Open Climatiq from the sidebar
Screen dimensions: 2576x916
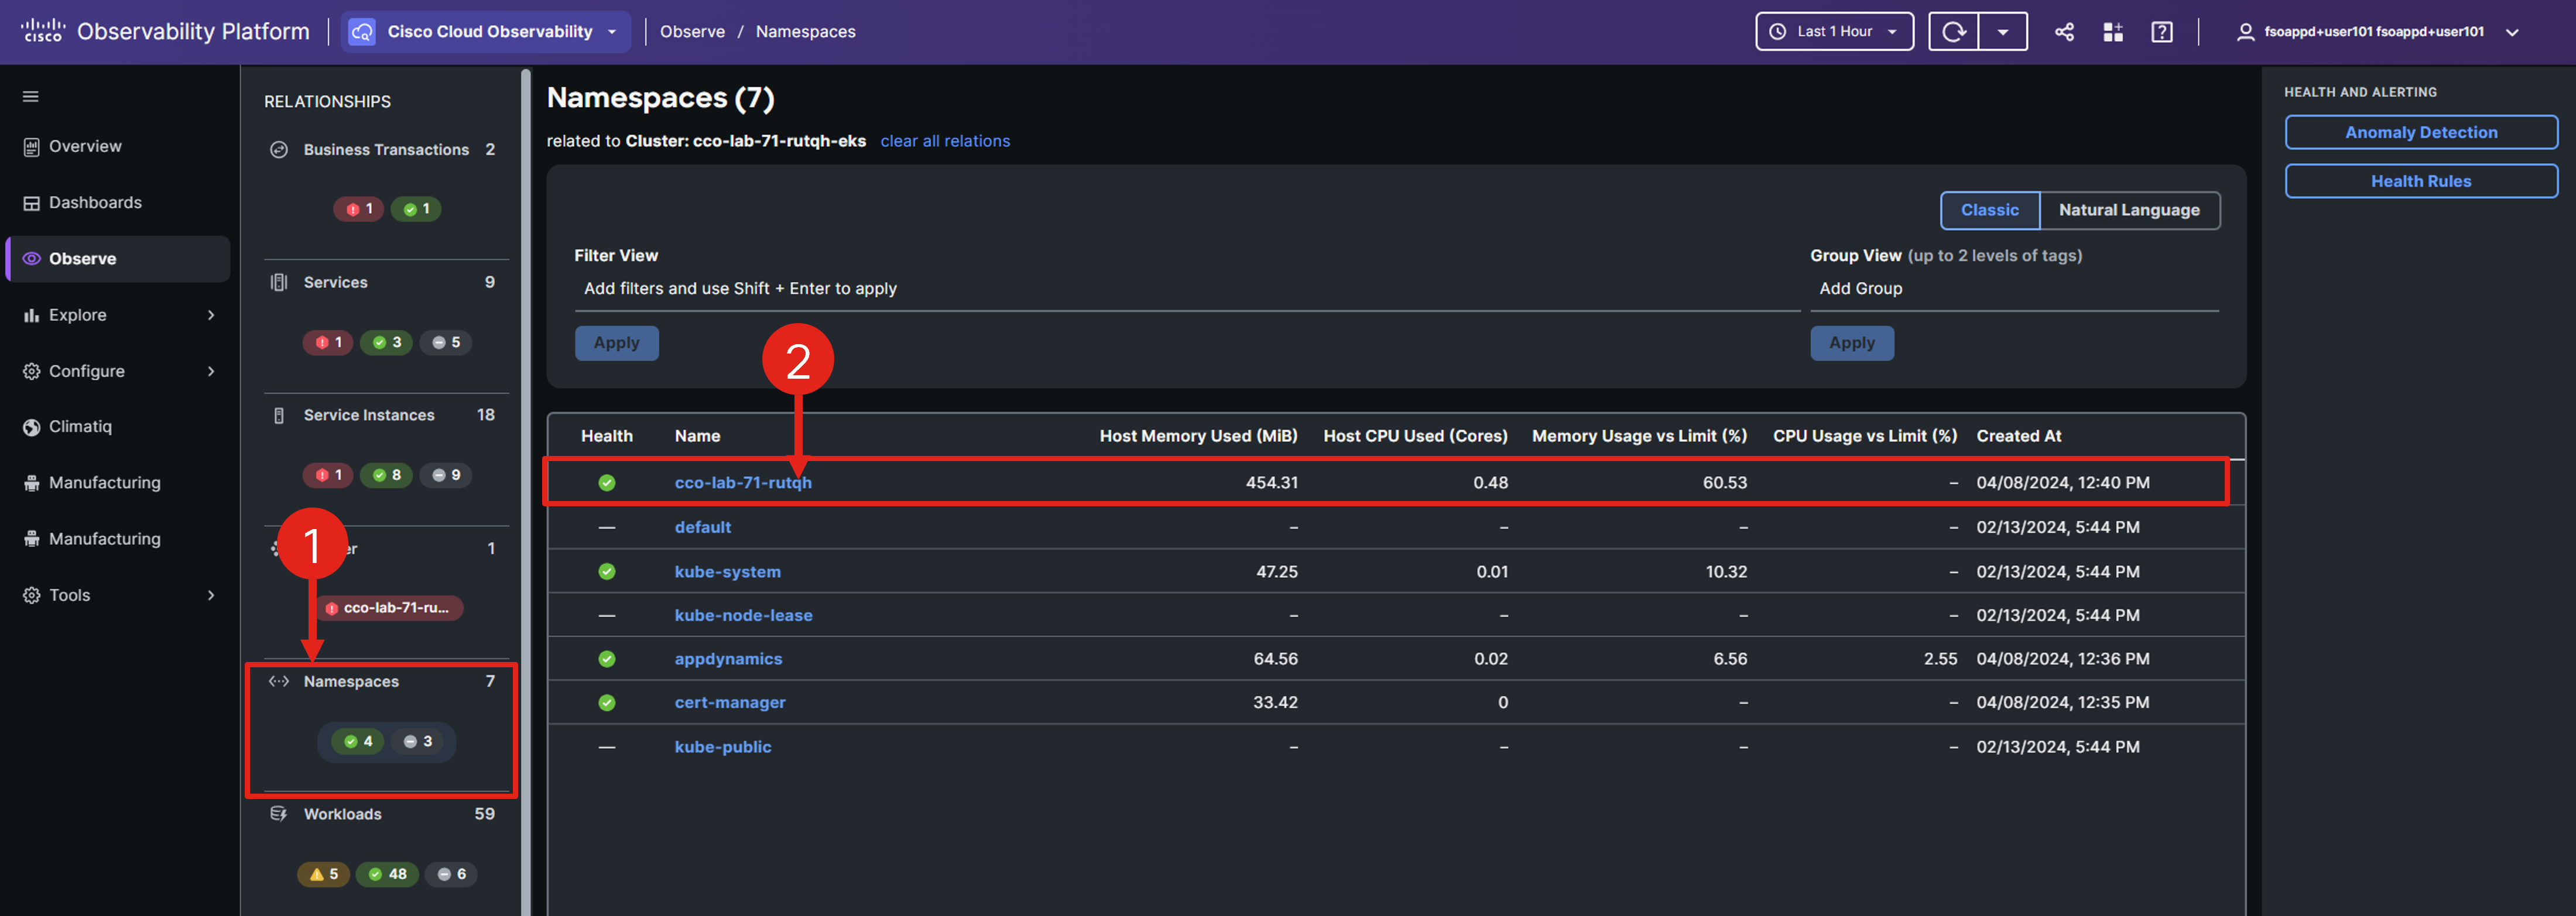(80, 427)
